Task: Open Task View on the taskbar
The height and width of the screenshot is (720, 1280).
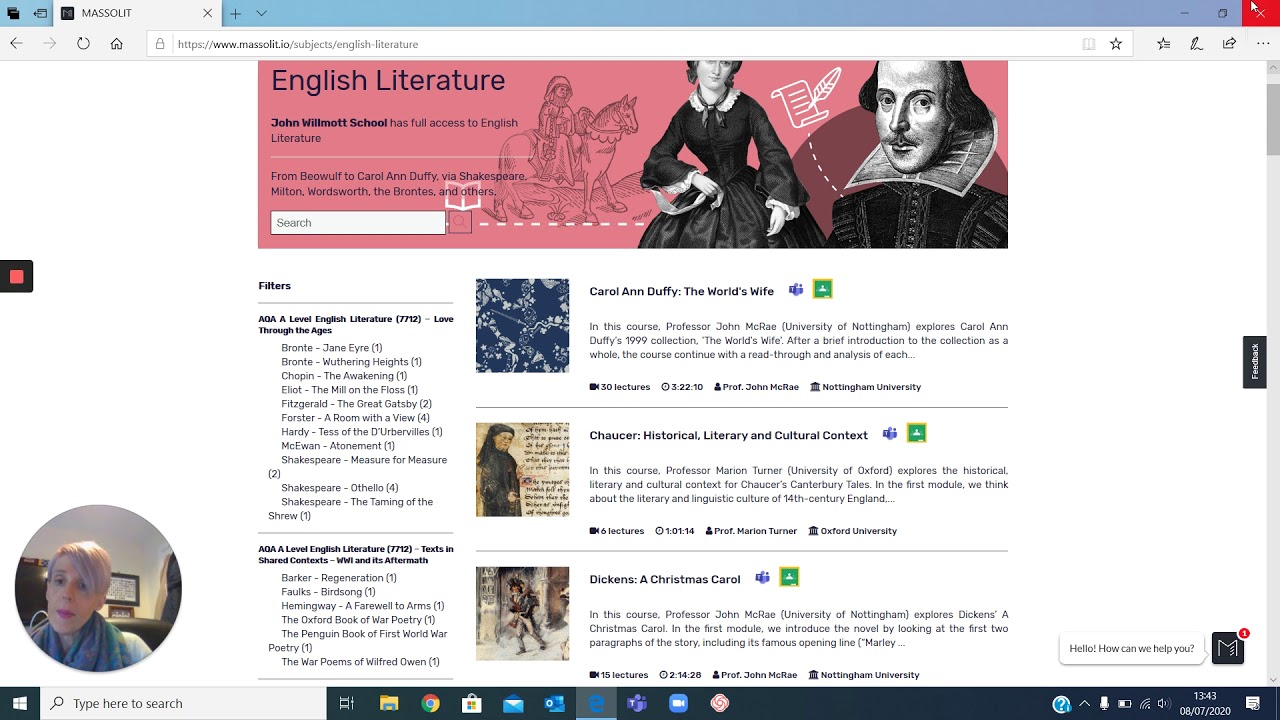Action: 347,703
